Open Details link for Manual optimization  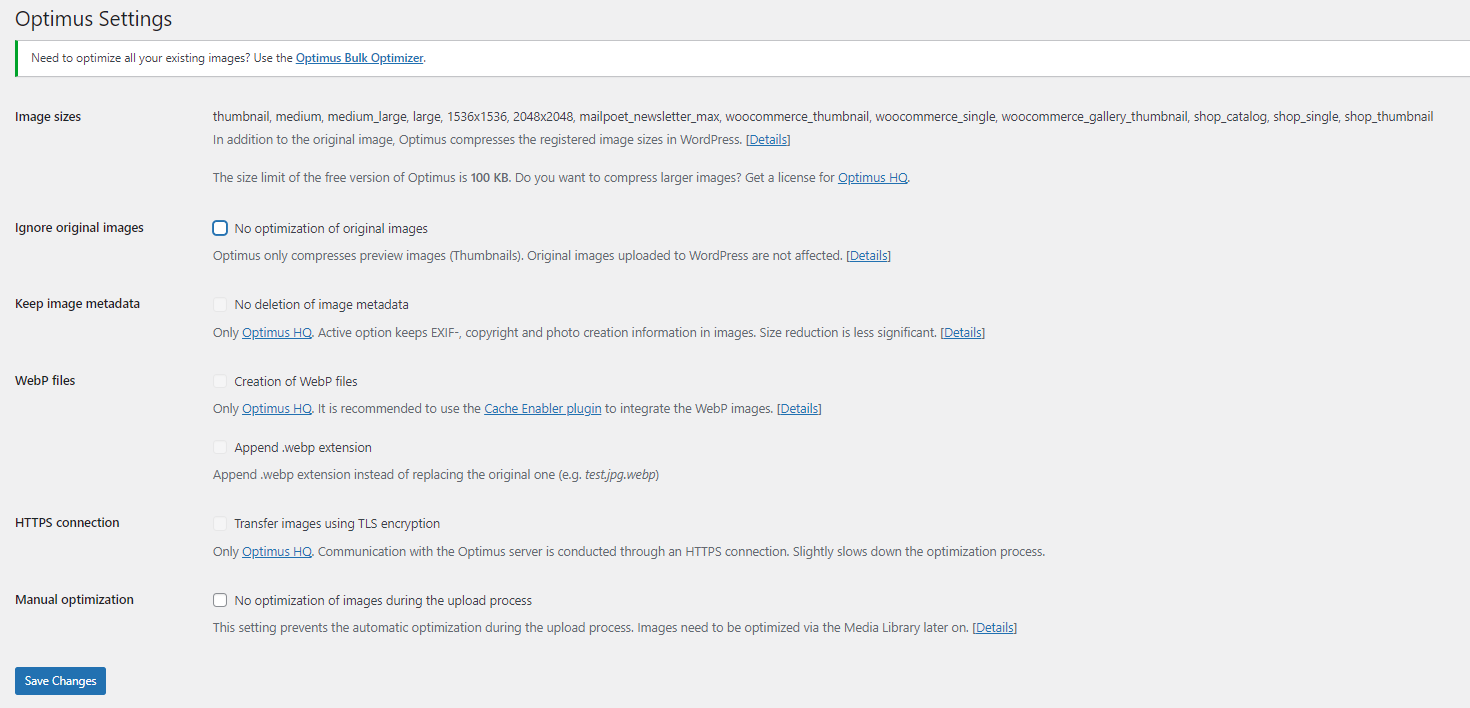coord(994,628)
